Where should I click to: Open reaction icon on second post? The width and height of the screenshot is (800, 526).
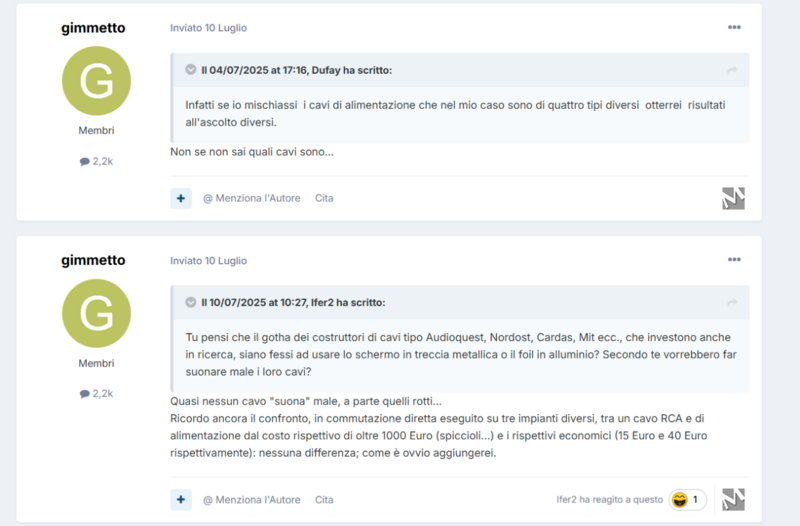point(734,499)
